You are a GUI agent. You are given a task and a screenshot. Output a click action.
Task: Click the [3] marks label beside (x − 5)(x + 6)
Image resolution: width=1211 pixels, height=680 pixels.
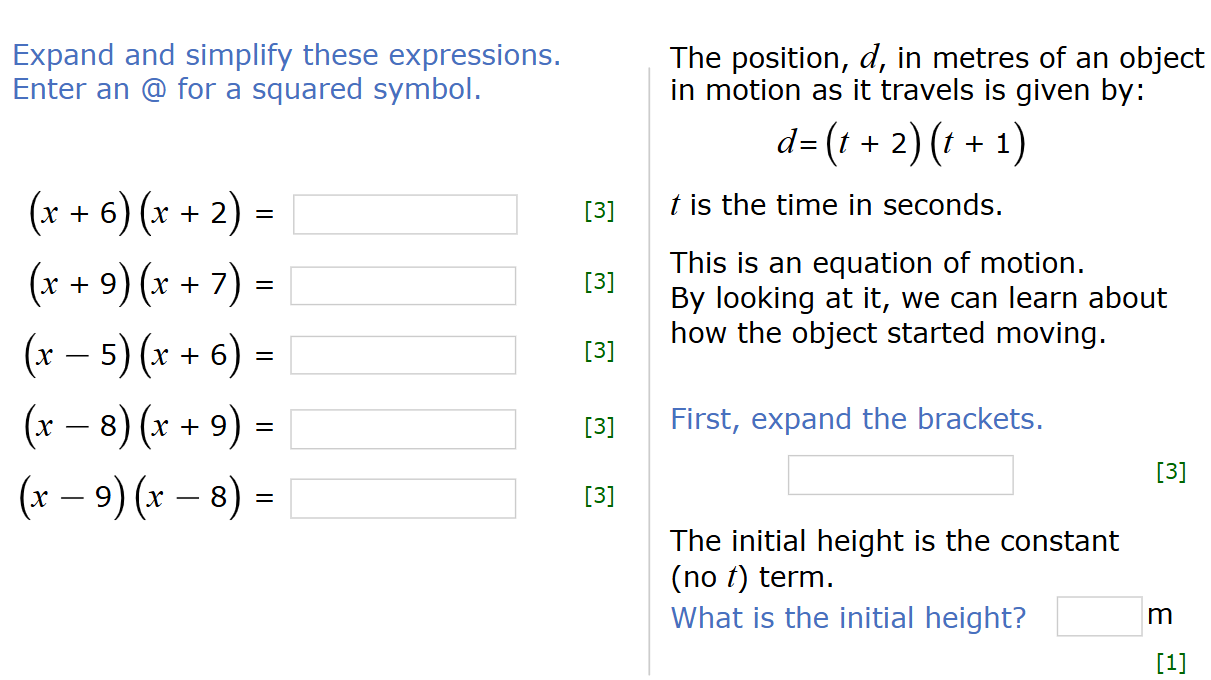[x=599, y=351]
